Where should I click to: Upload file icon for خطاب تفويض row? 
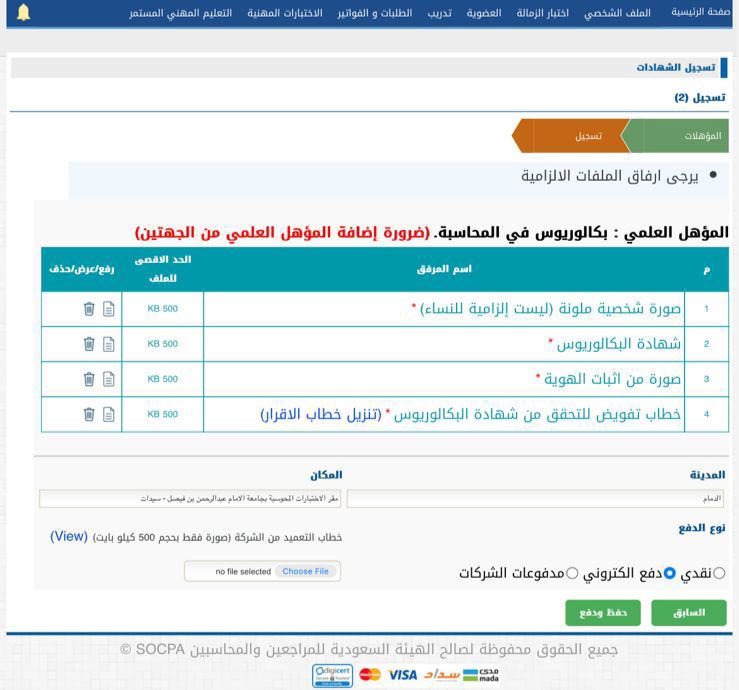pyautogui.click(x=109, y=415)
